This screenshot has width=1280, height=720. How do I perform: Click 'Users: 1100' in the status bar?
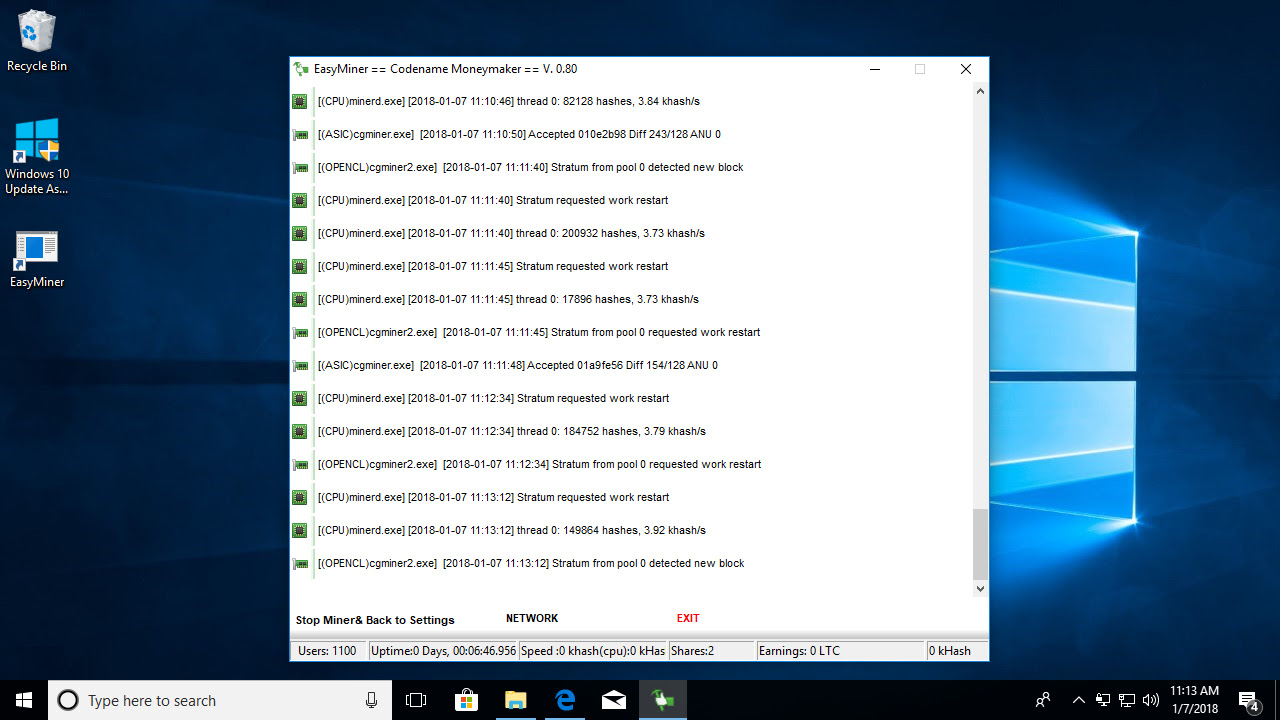(x=328, y=651)
